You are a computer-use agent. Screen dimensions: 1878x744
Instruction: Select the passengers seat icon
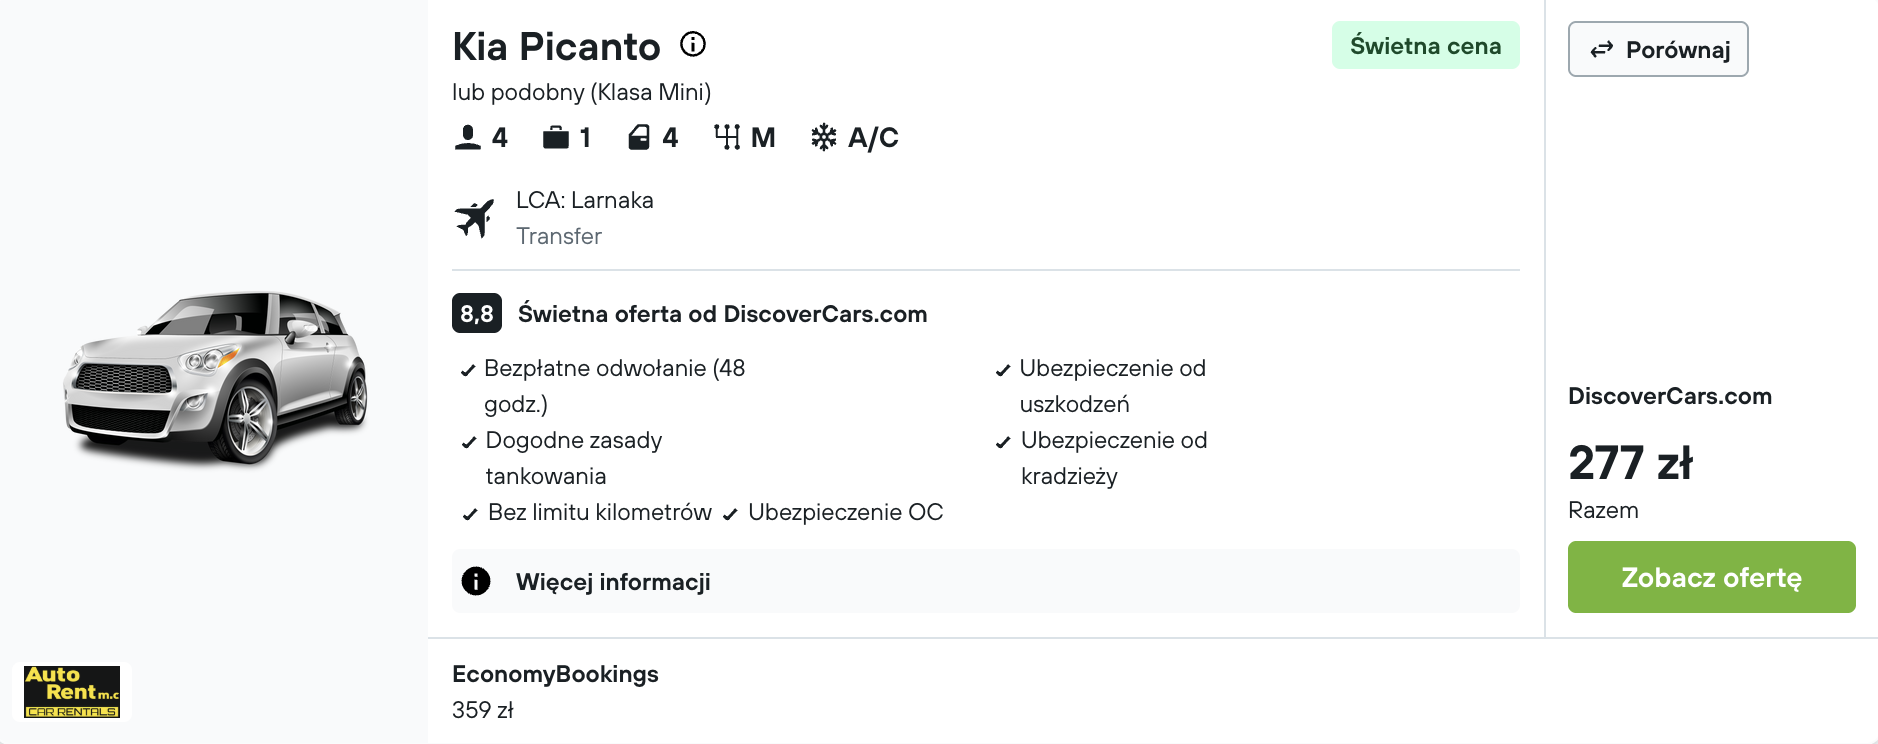467,137
